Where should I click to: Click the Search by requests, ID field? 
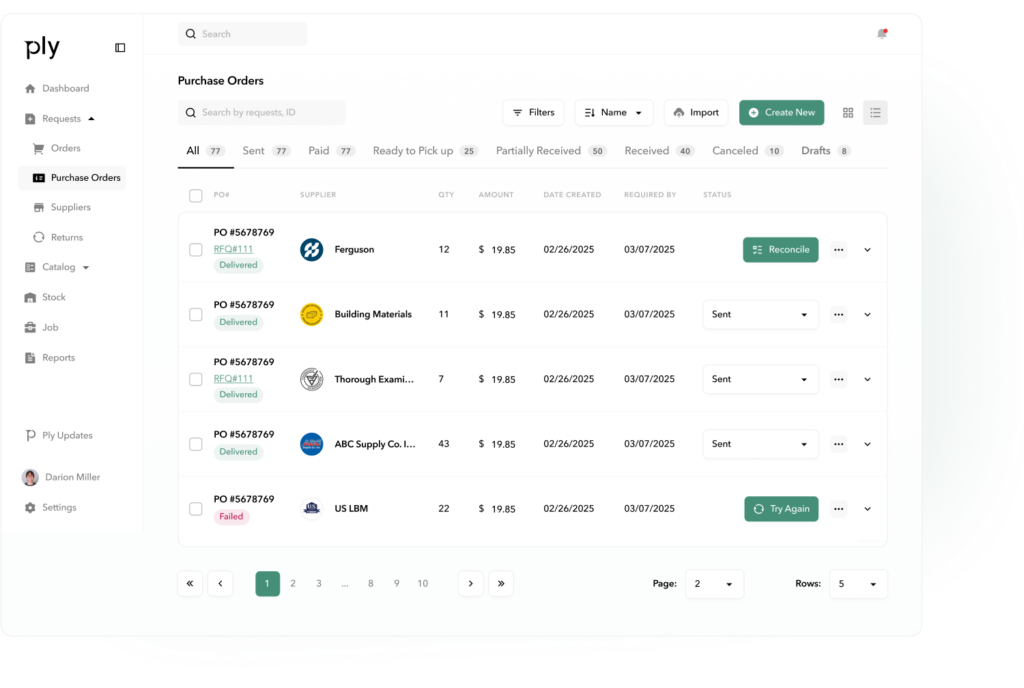point(261,113)
